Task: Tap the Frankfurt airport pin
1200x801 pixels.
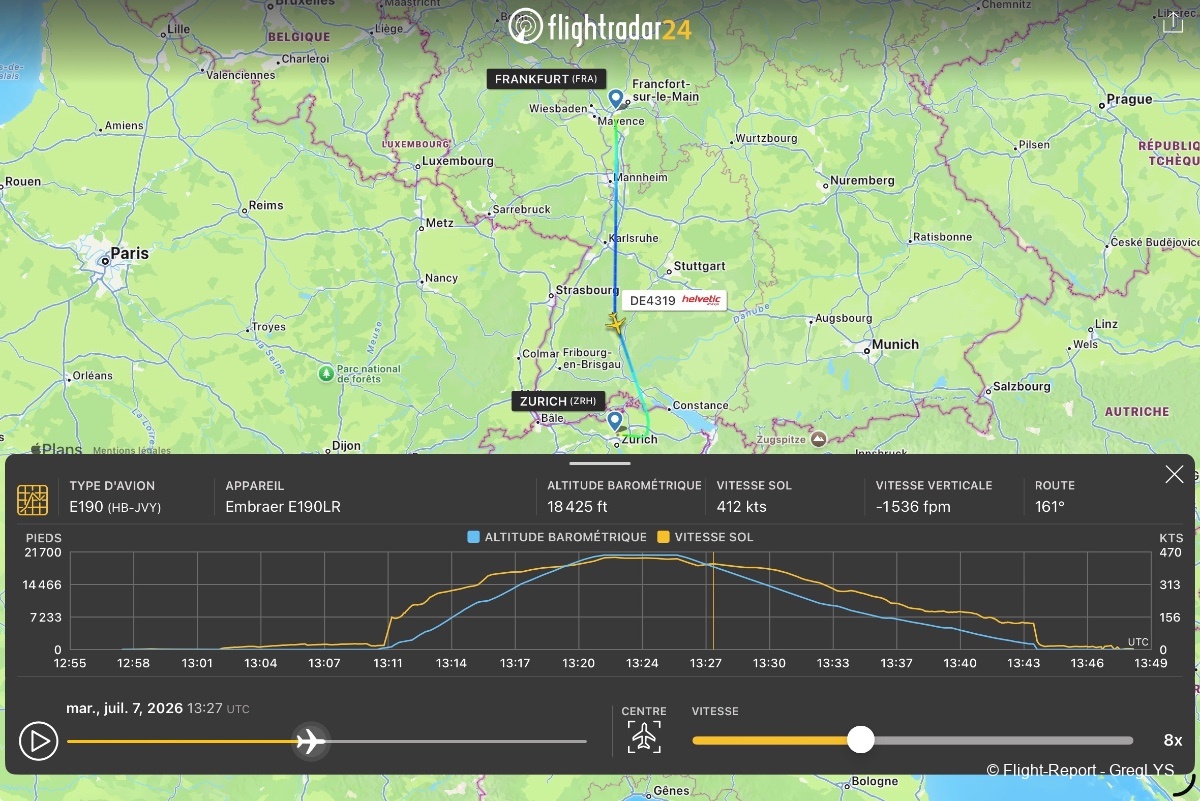Action: (x=616, y=99)
